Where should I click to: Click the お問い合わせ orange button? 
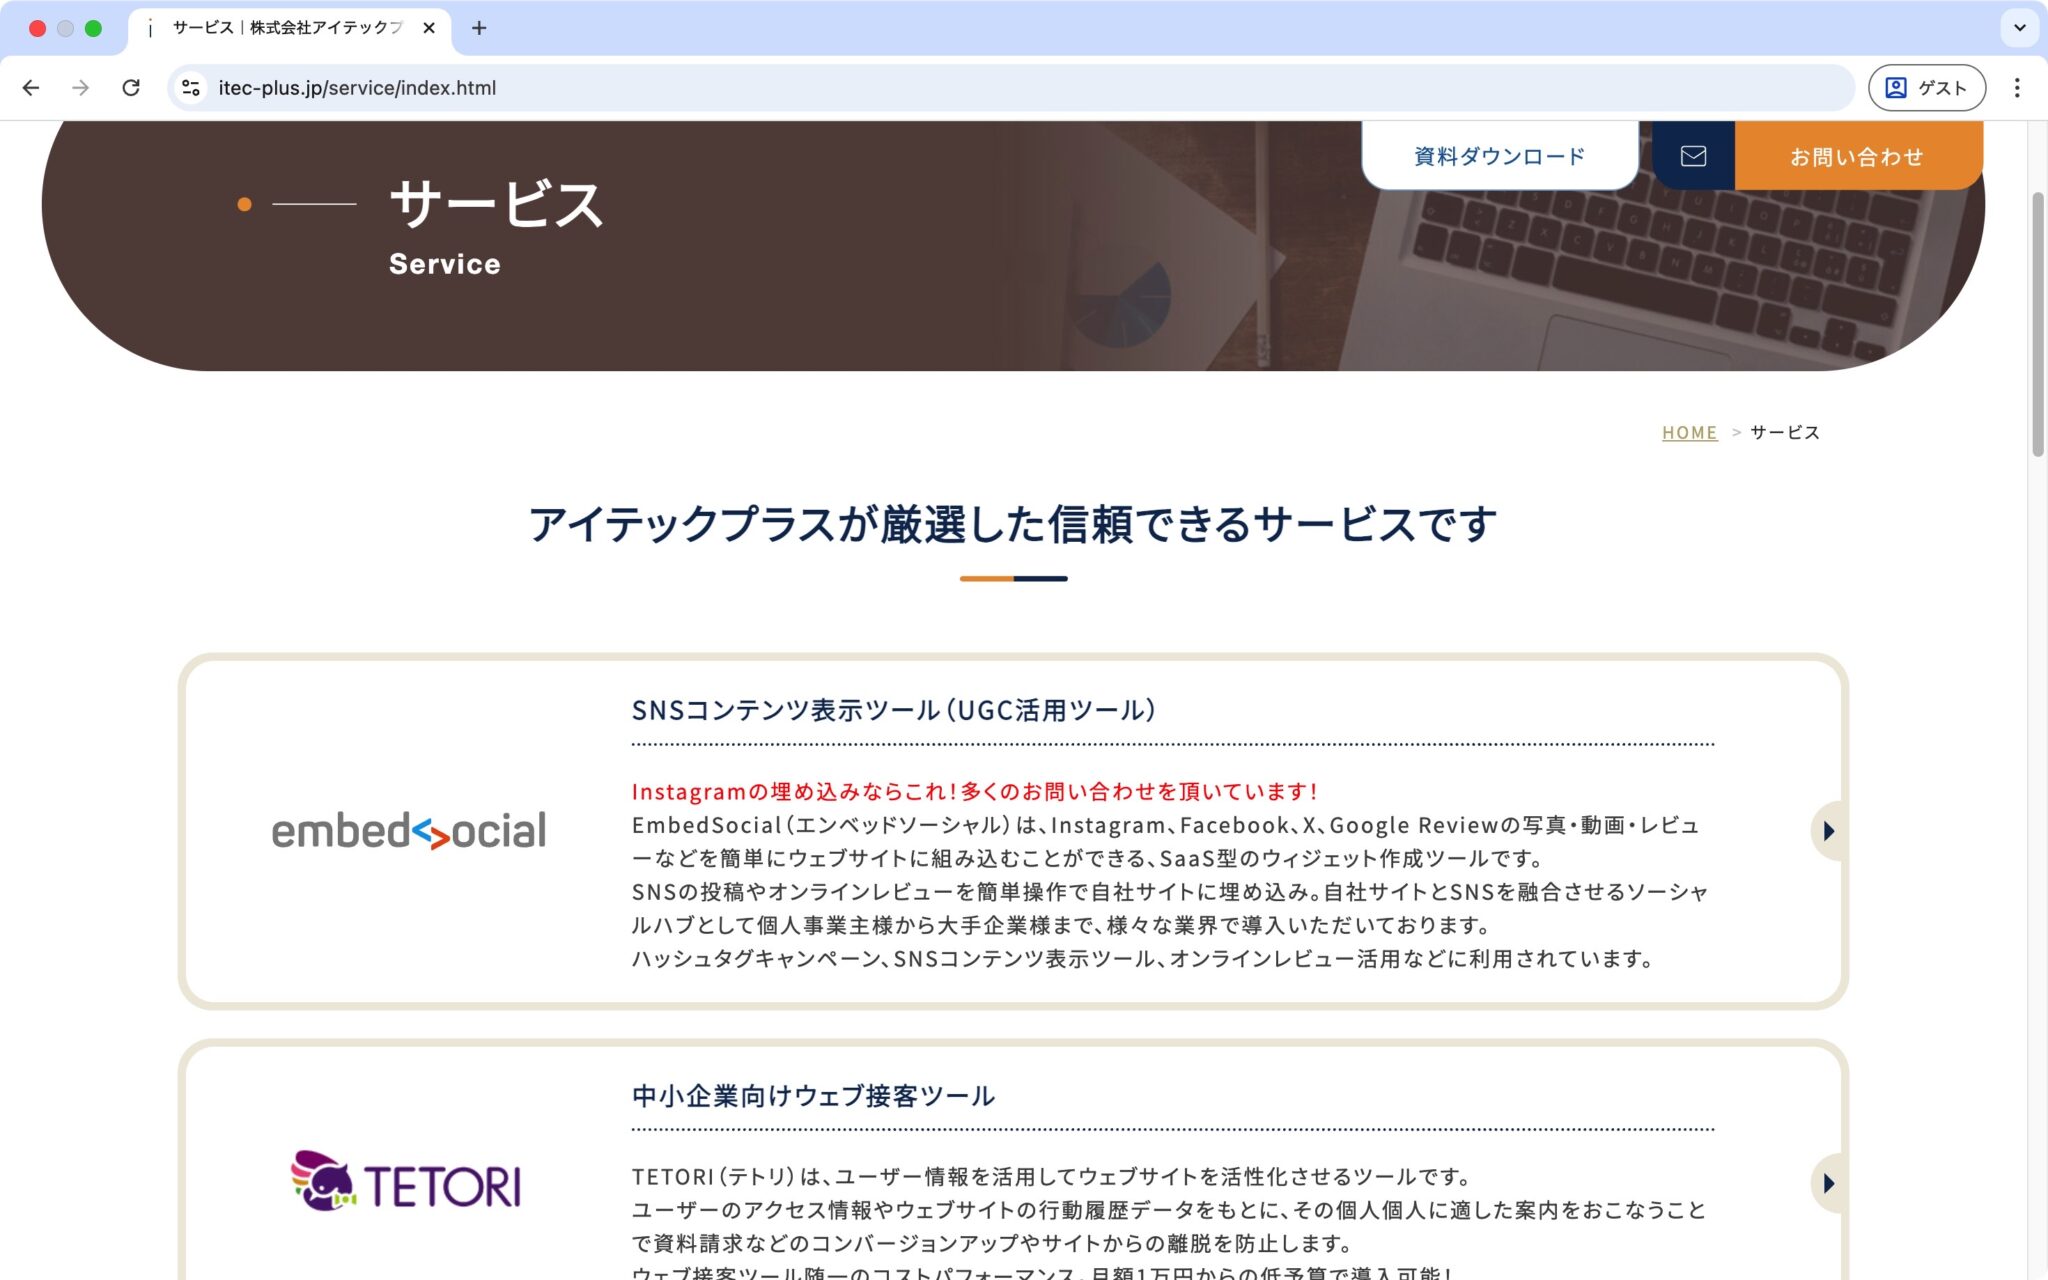tap(1857, 156)
